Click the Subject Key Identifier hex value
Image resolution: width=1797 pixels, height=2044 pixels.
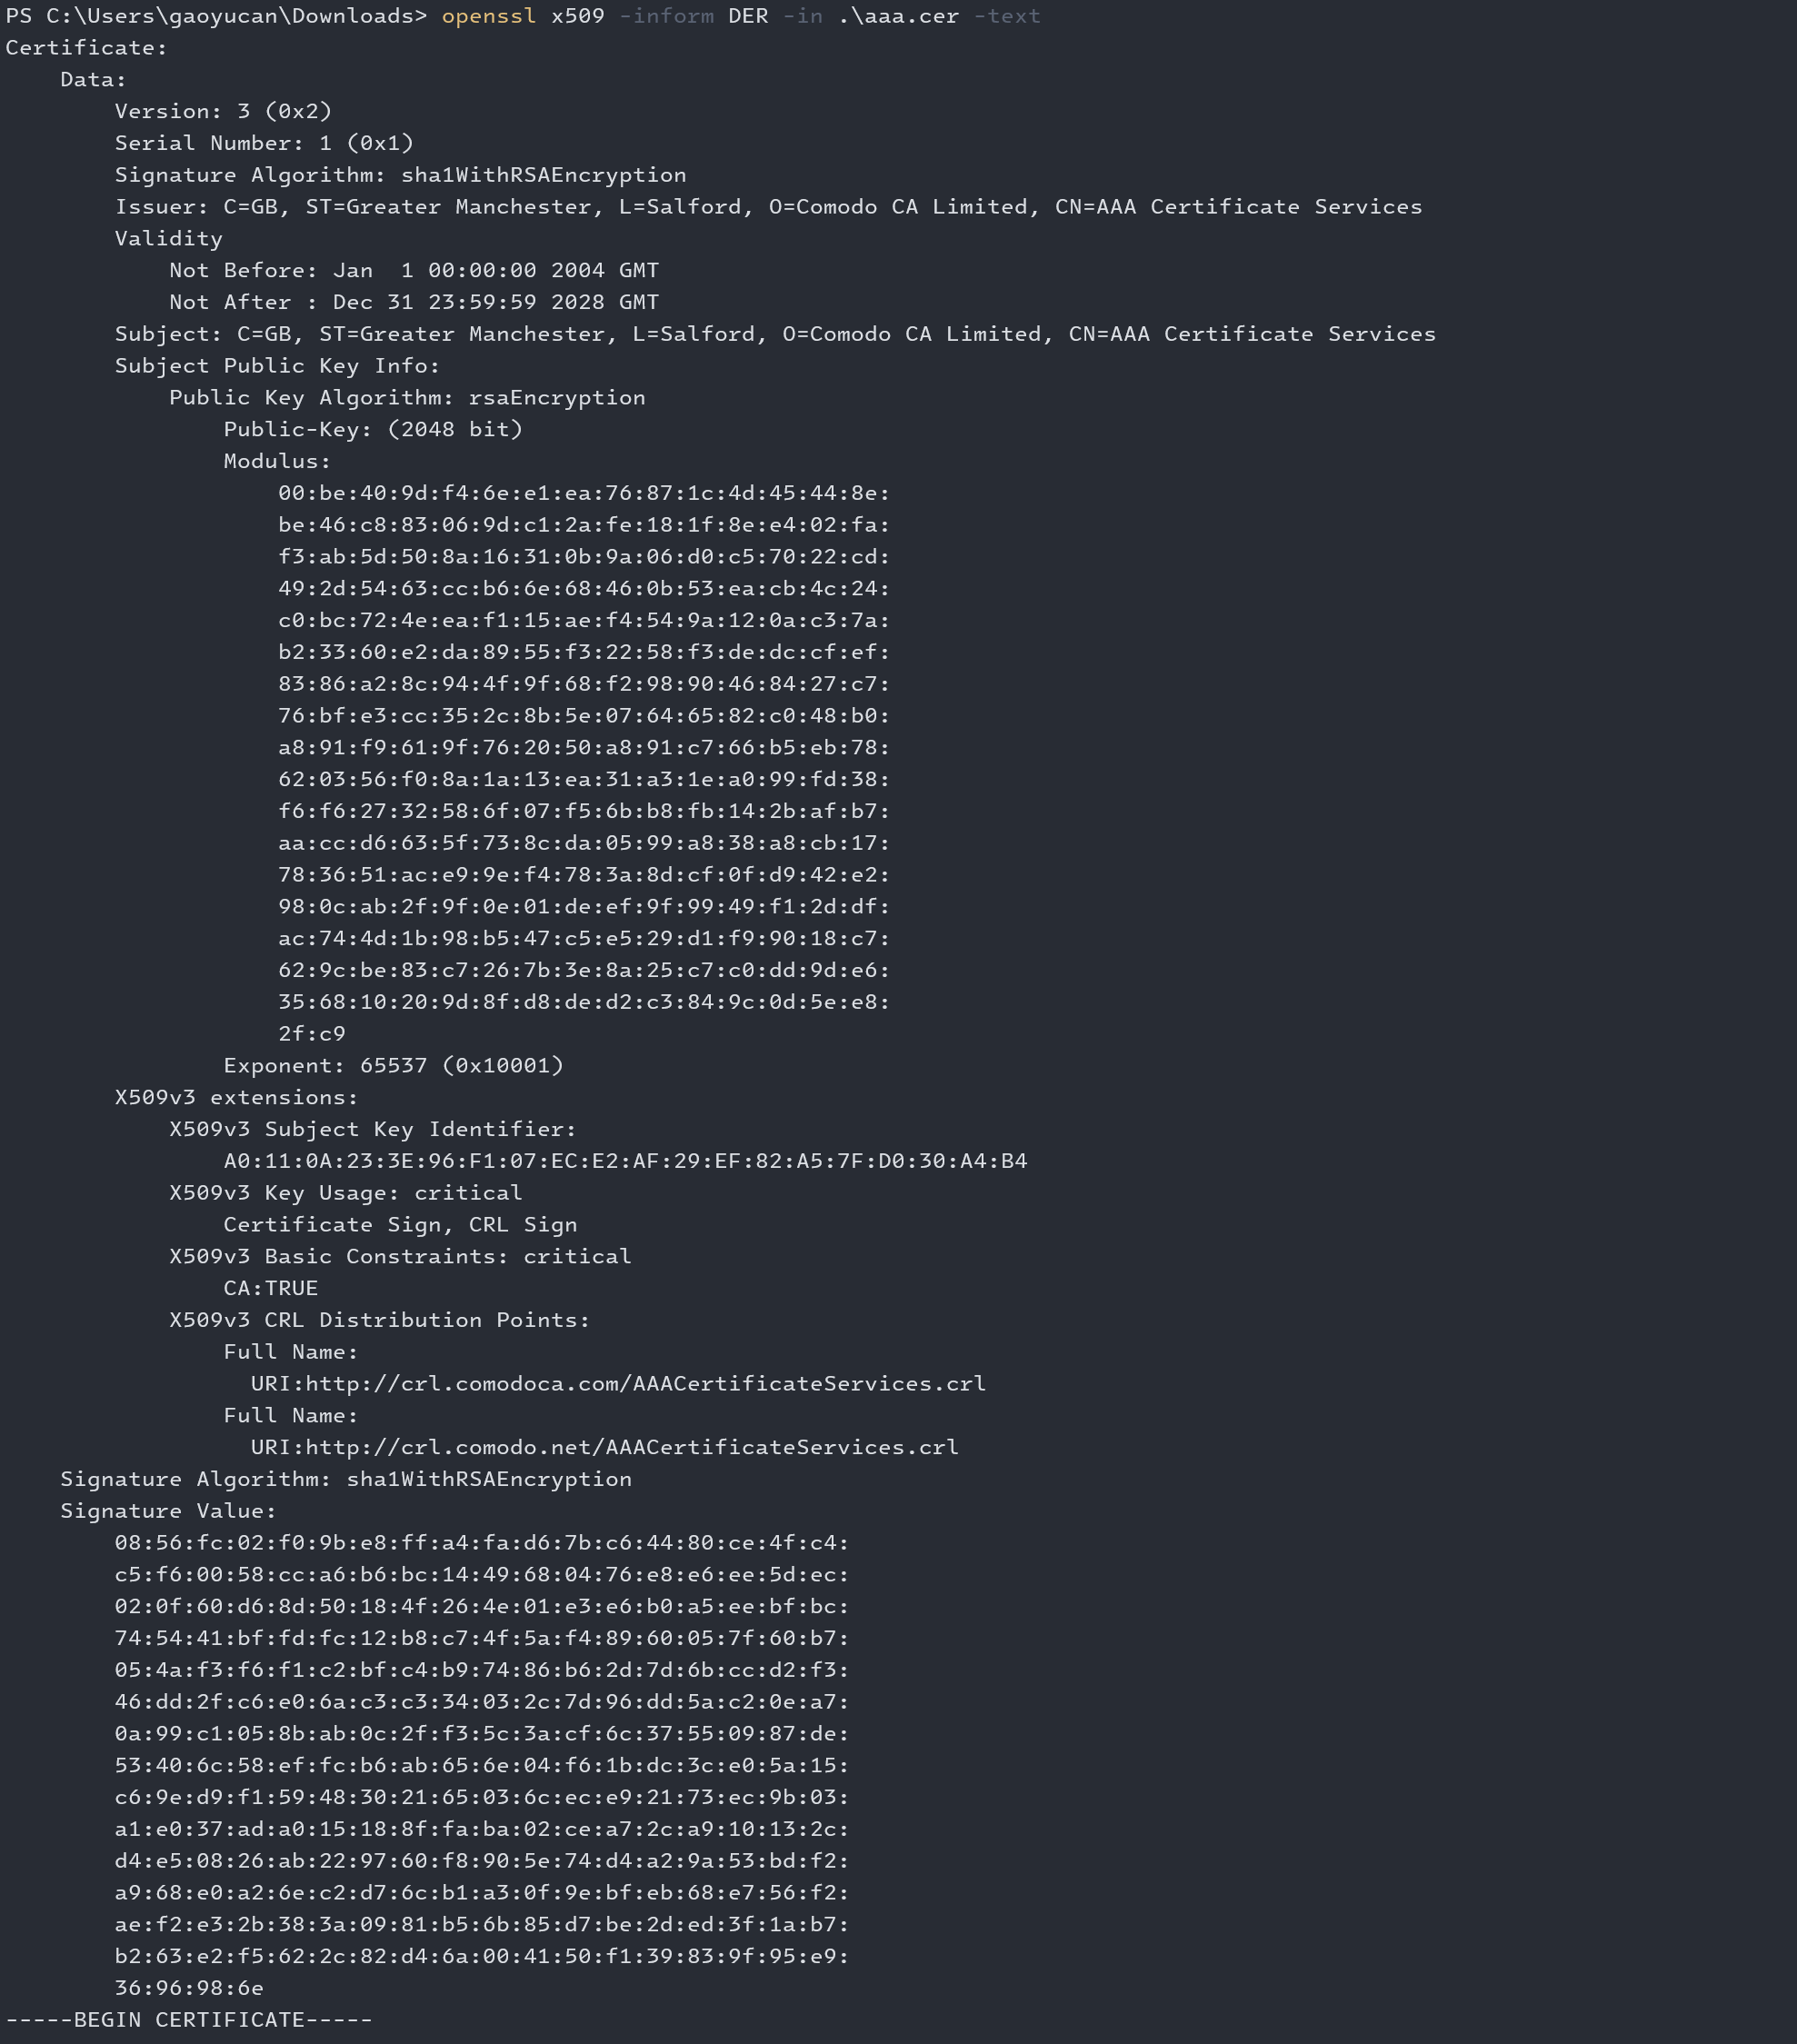coord(625,1161)
